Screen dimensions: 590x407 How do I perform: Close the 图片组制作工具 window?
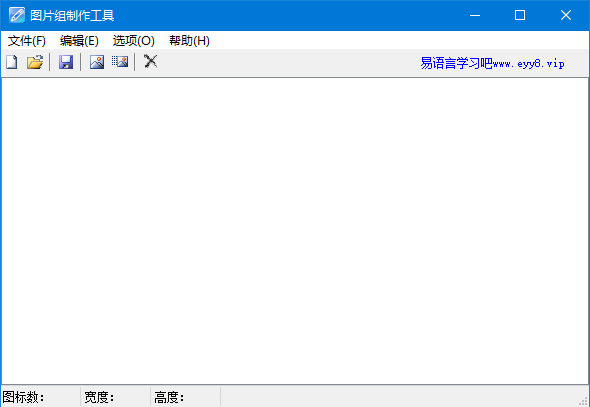click(x=566, y=15)
